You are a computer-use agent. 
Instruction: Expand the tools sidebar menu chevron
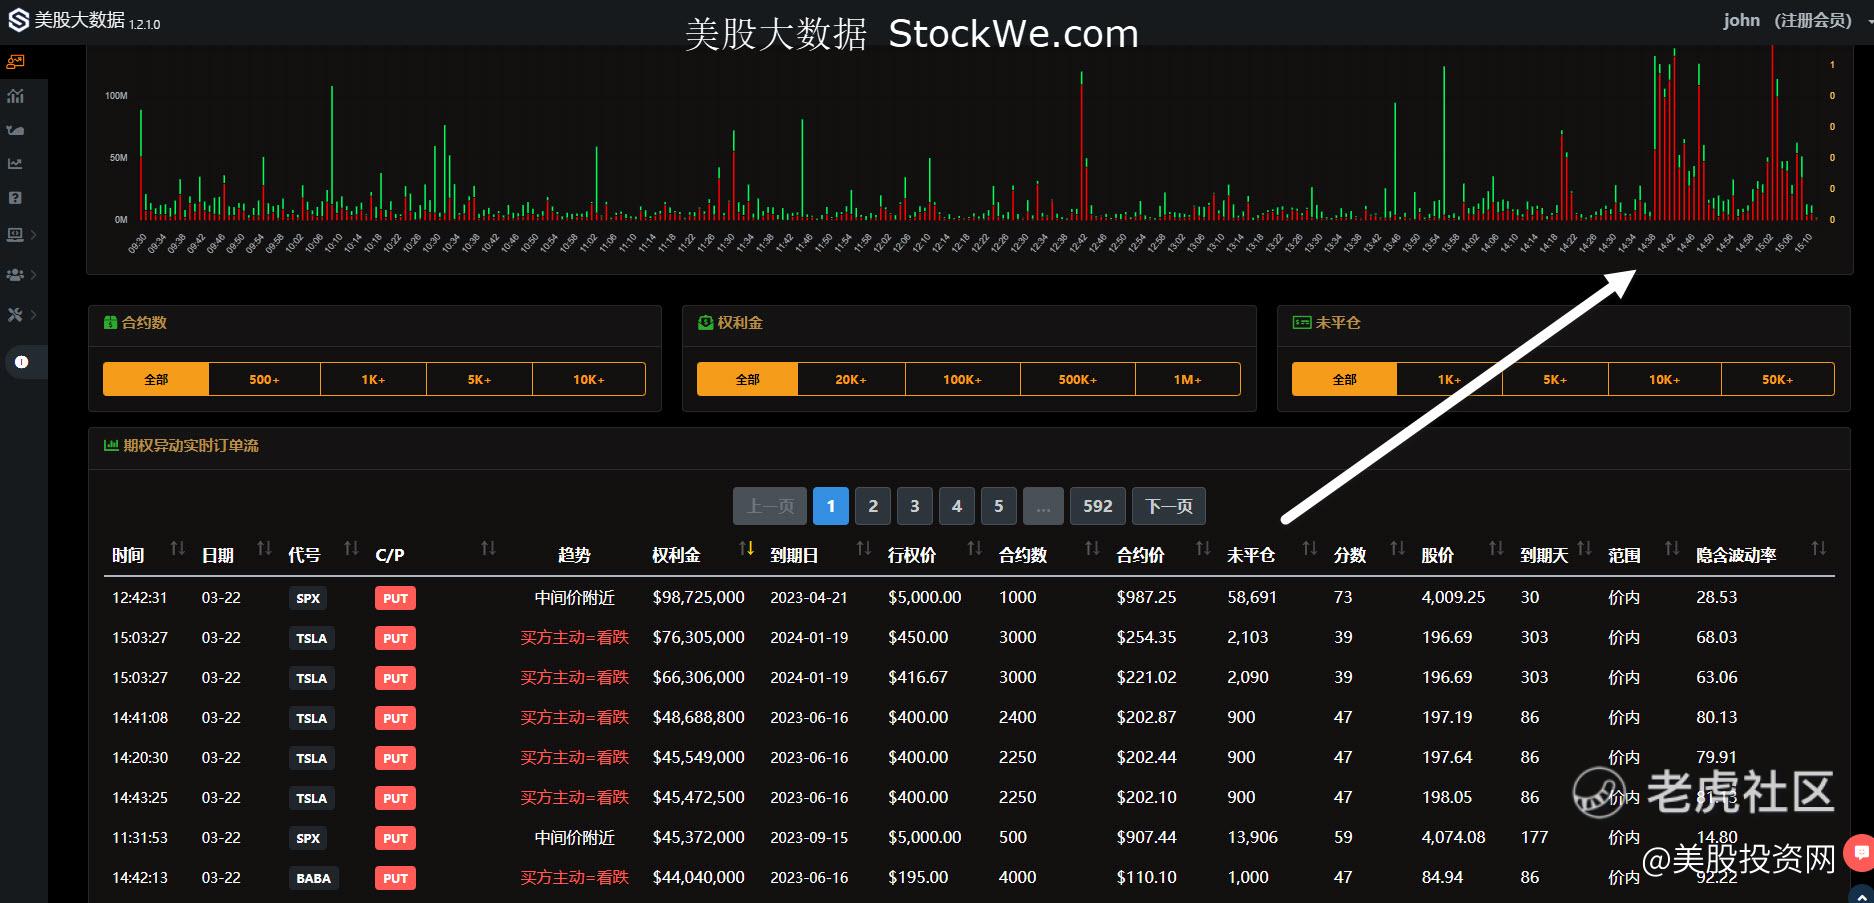(34, 314)
